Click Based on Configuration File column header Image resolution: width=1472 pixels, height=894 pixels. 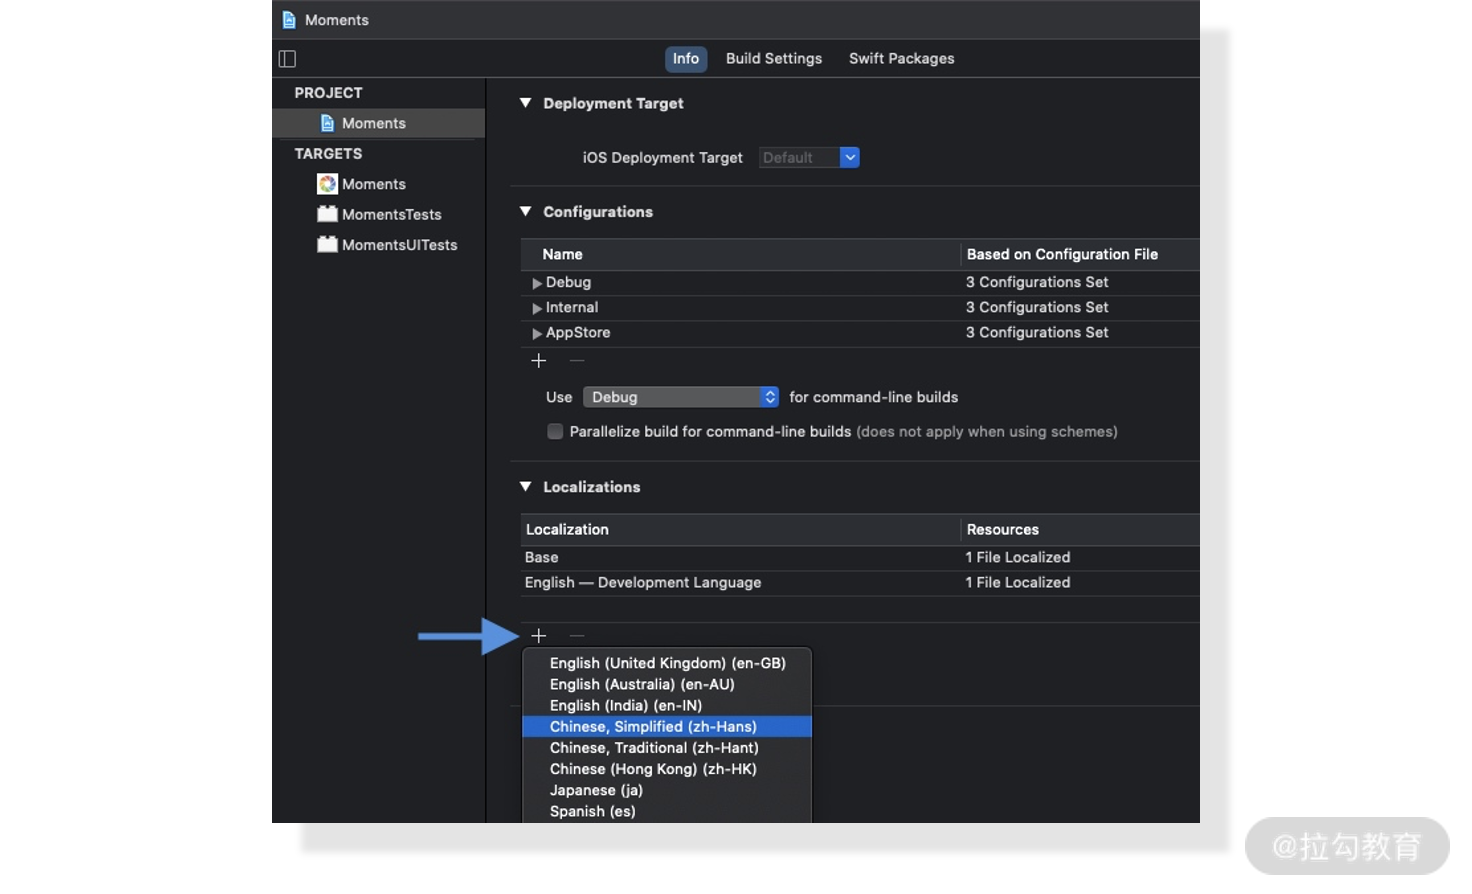click(x=1080, y=254)
